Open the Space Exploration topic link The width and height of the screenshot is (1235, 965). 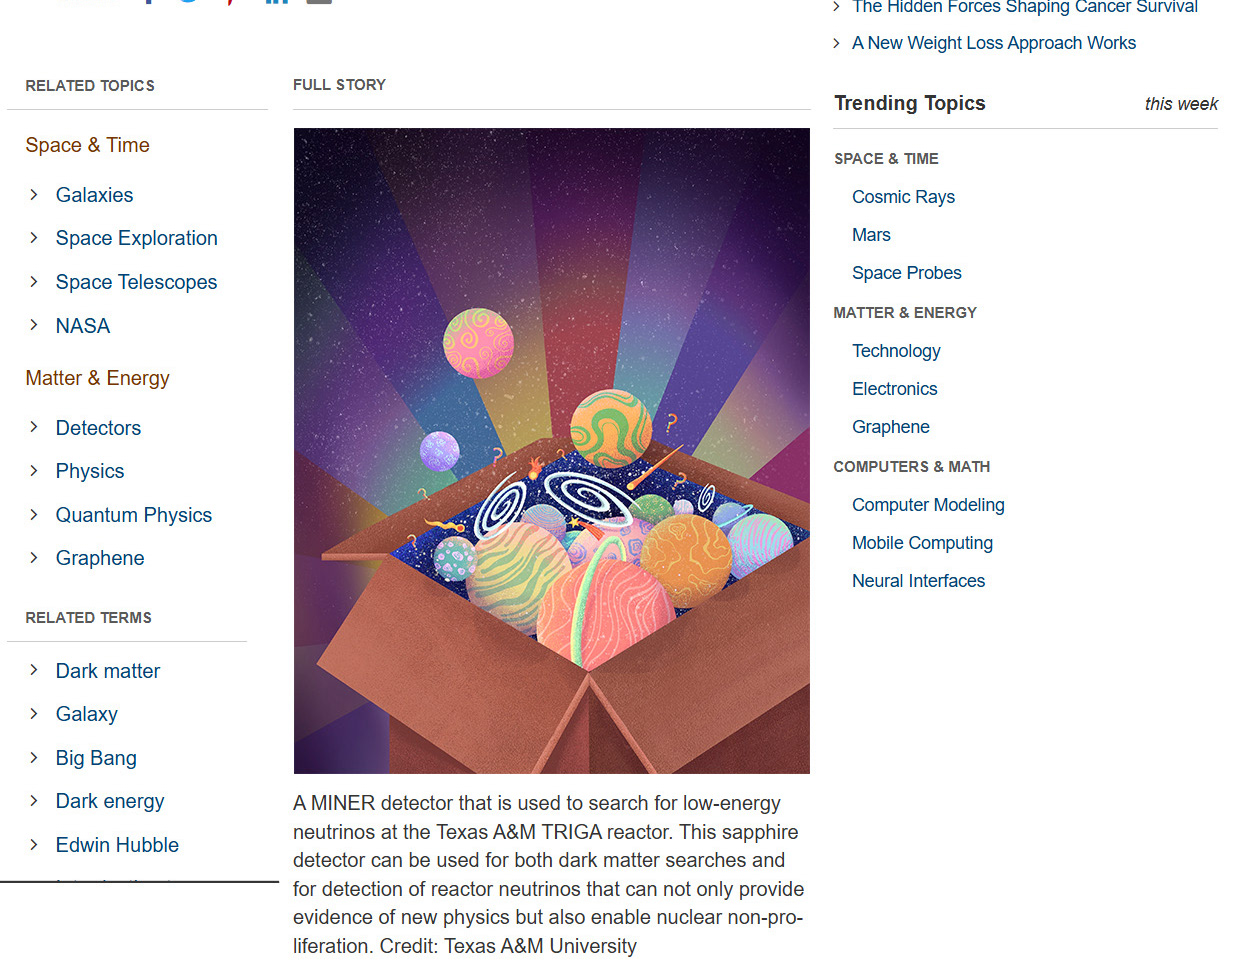point(136,238)
